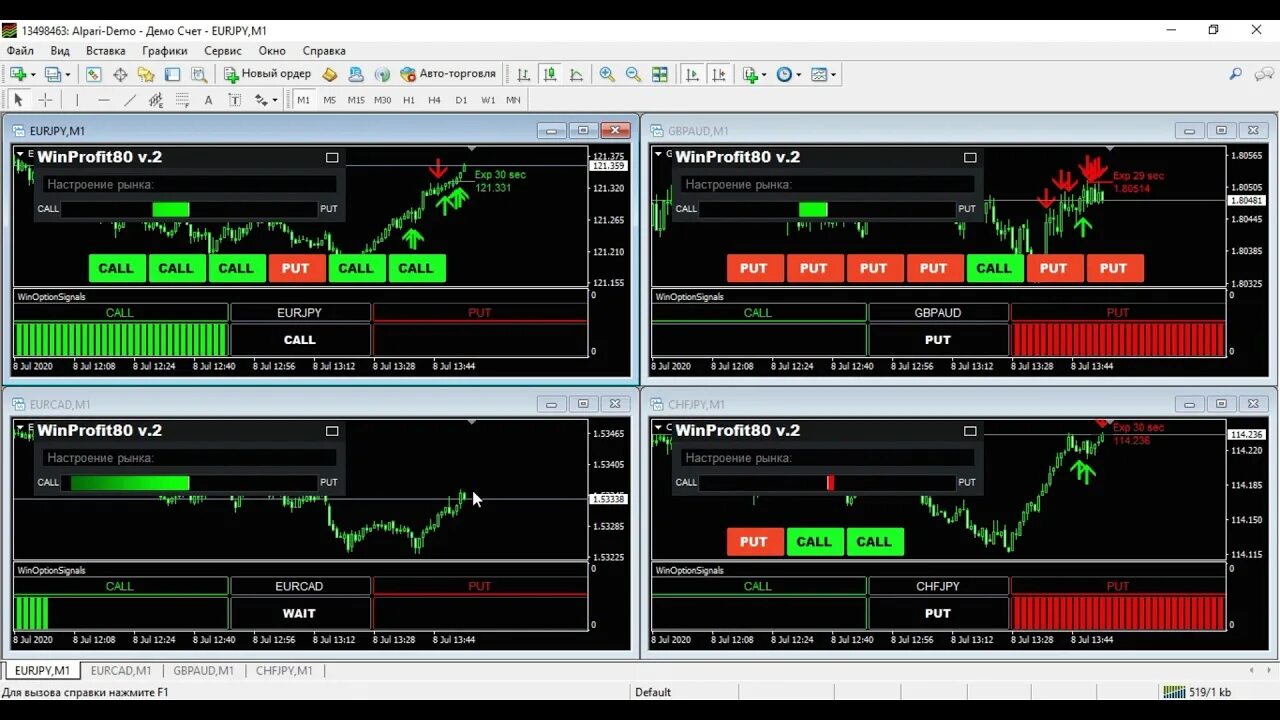
Task: Expand the templates dropdown arrow
Action: click(833, 75)
